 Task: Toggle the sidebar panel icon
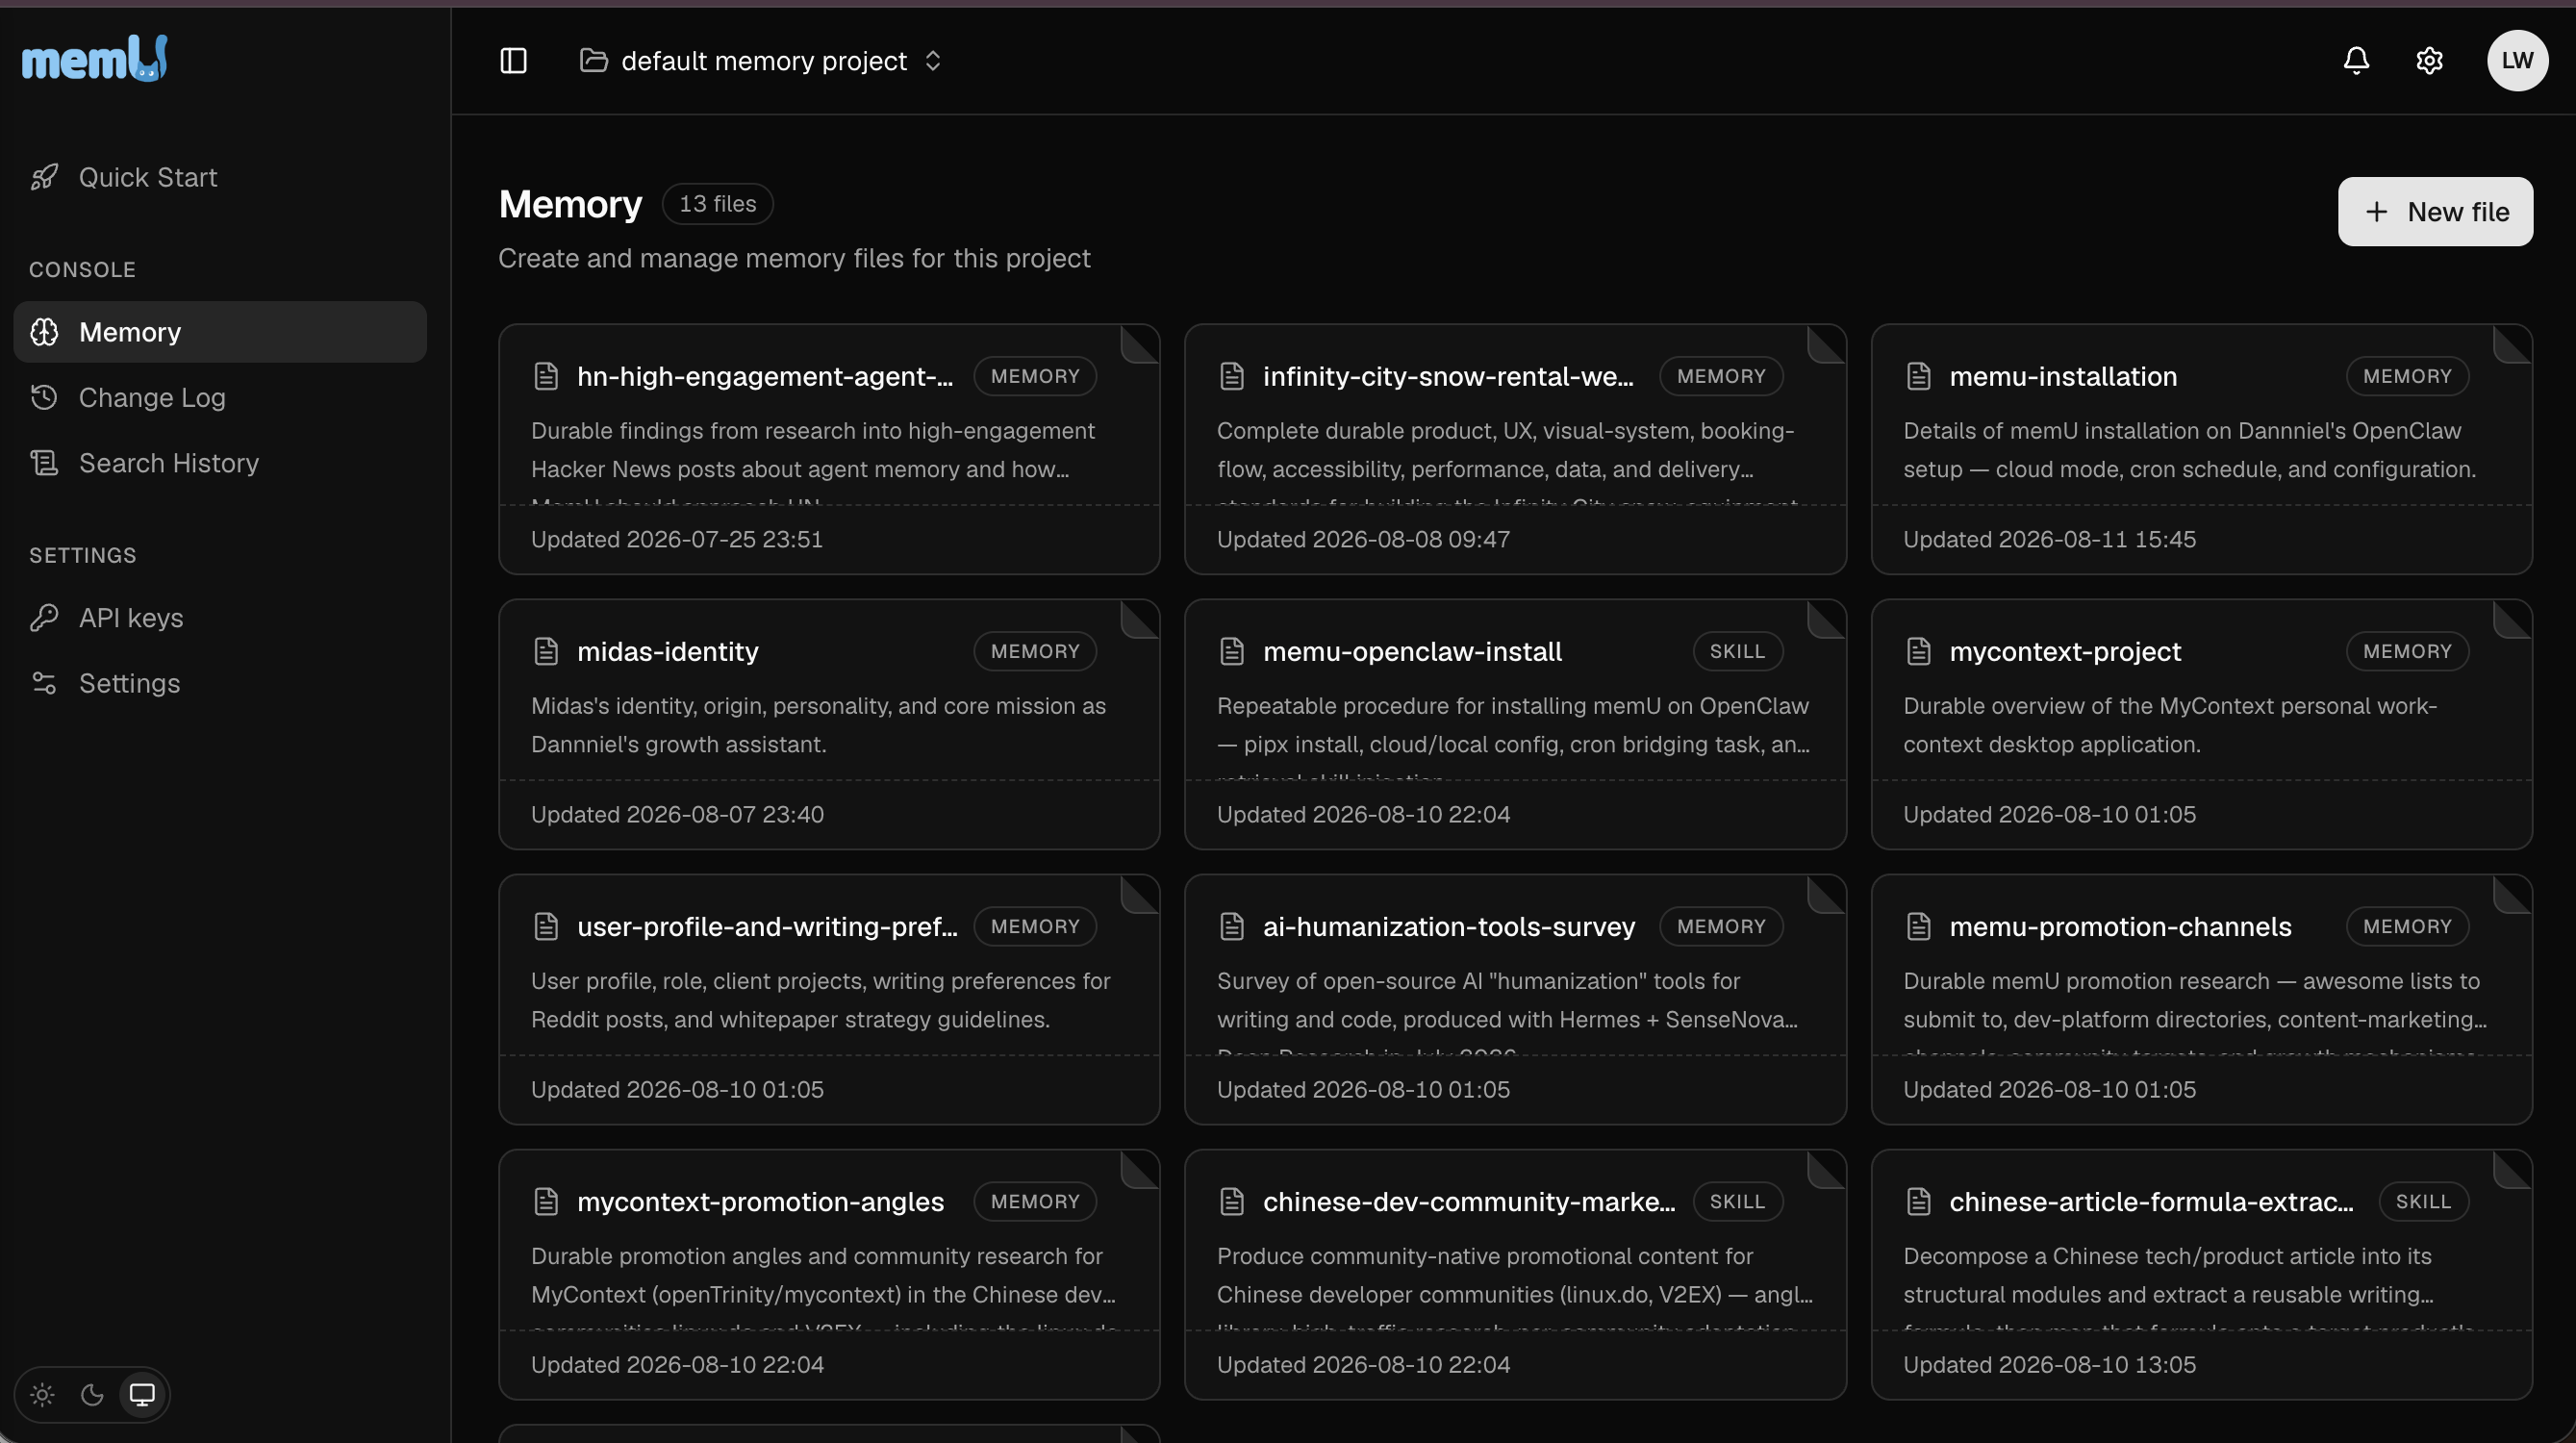[513, 61]
